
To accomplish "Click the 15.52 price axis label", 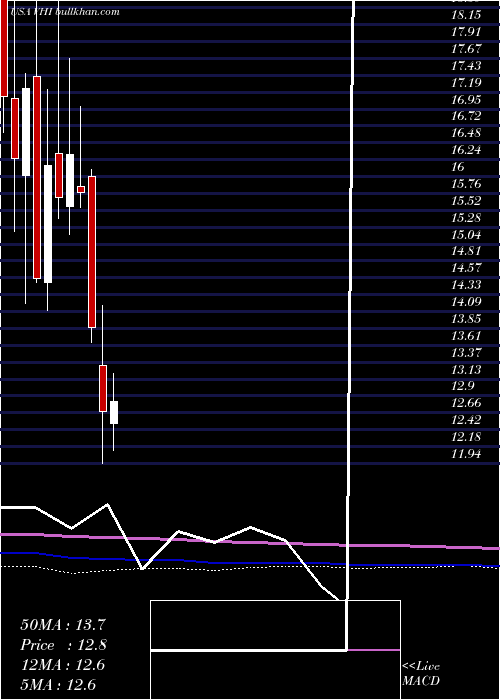I will click(466, 201).
